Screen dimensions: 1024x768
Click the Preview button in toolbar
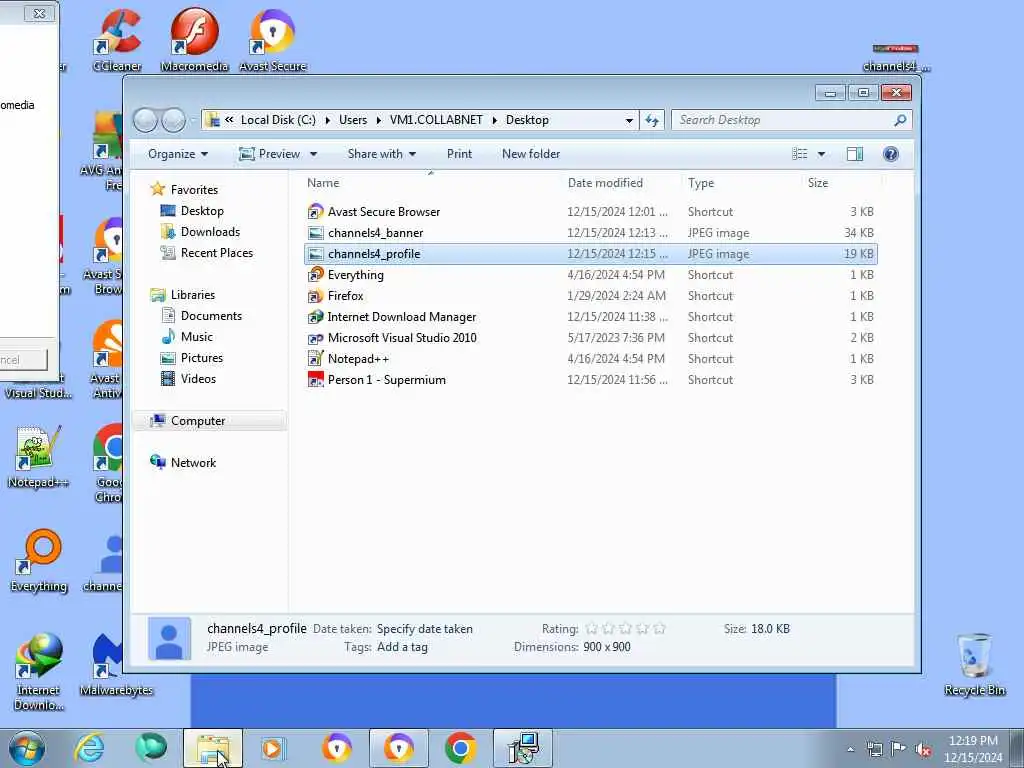point(269,154)
